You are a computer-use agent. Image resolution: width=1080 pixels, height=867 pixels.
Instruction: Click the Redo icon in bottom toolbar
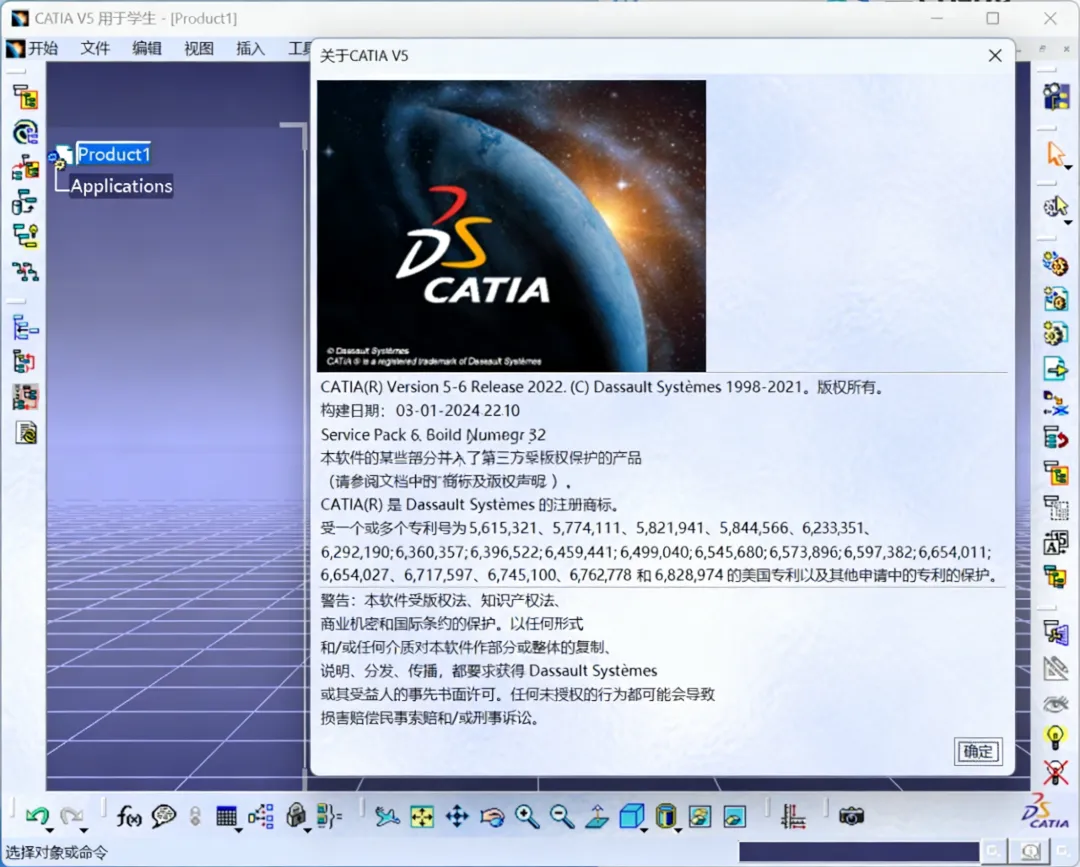71,815
